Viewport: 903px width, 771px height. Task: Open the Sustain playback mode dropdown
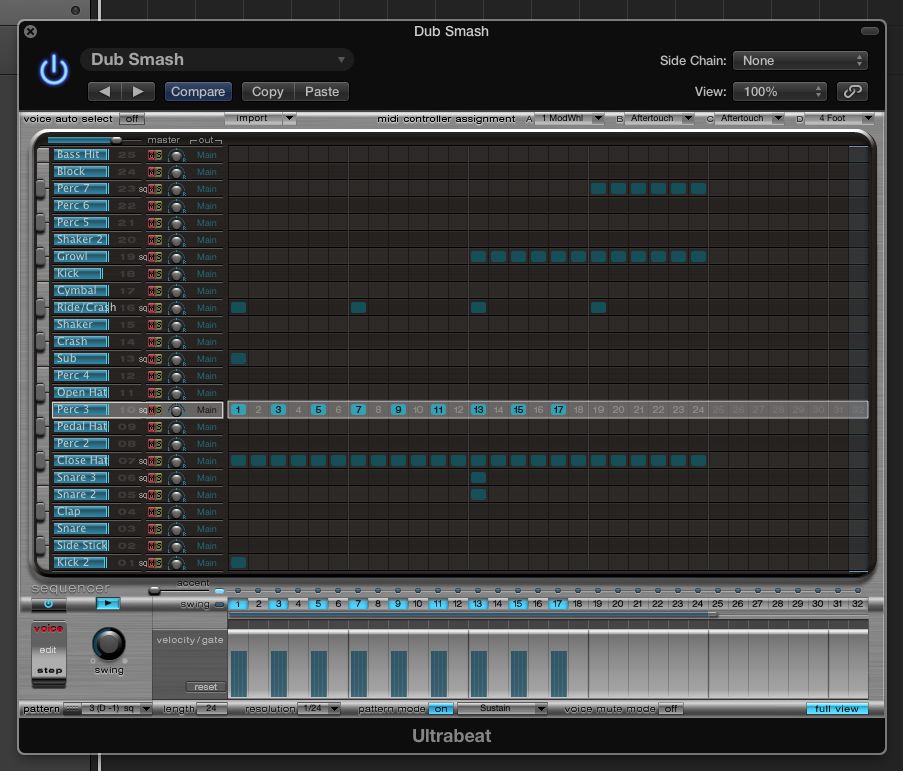pyautogui.click(x=502, y=709)
